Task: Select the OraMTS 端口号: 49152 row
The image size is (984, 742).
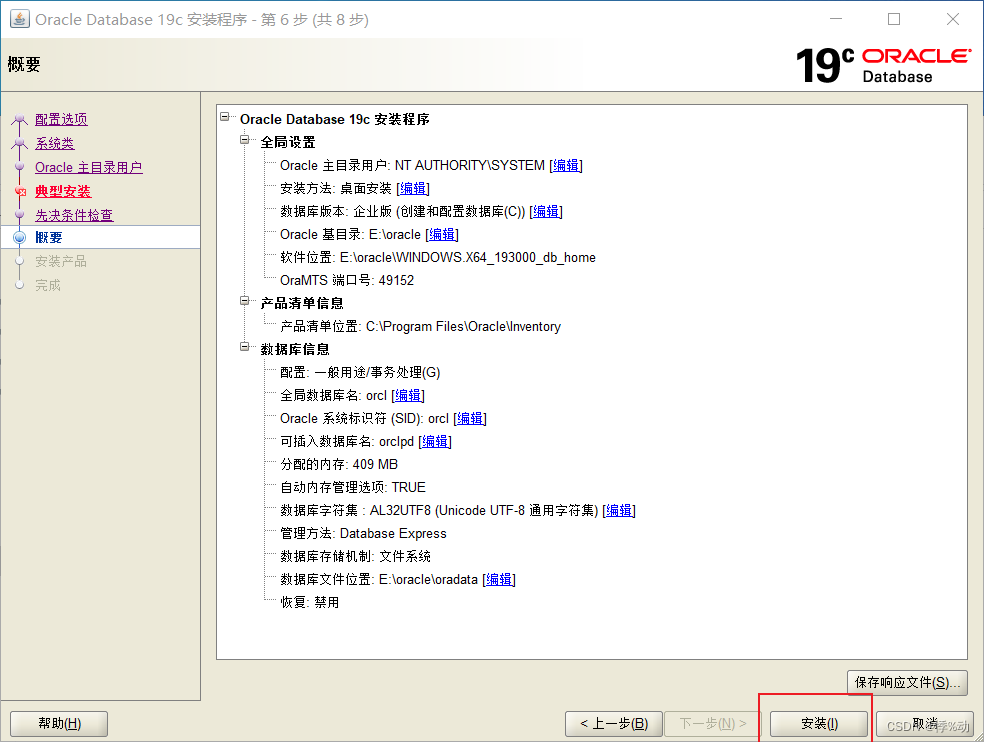Action: [347, 281]
